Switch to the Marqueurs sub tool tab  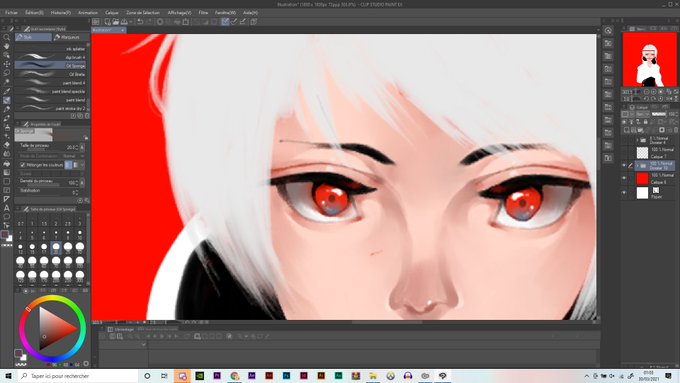71,37
